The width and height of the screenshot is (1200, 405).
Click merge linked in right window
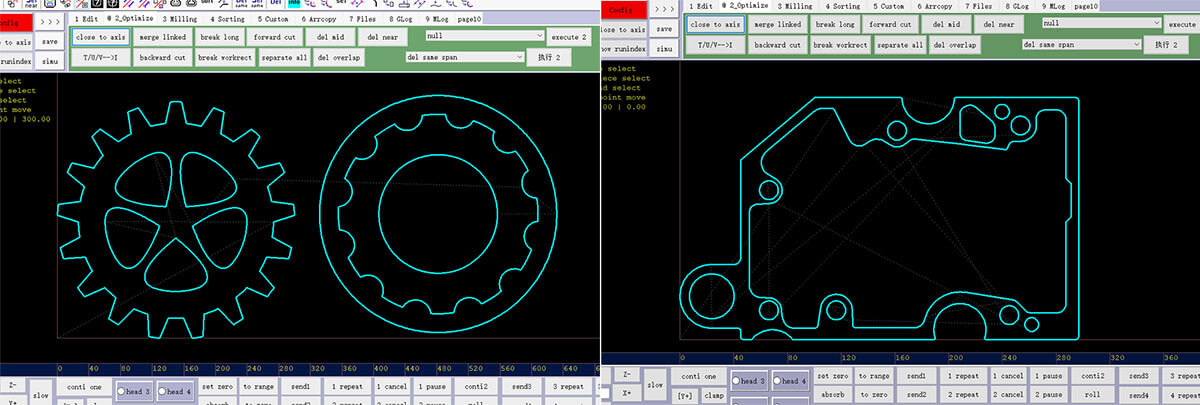pyautogui.click(x=777, y=23)
